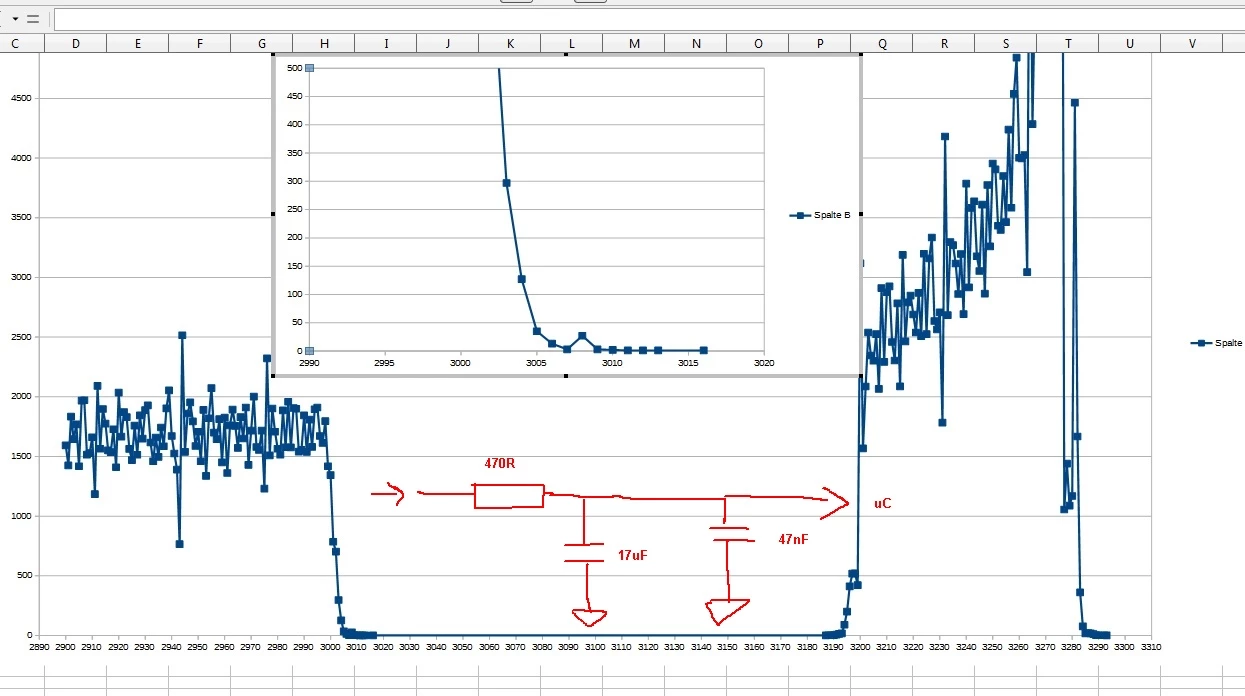Click main chart x-axis label 3100

[595, 648]
